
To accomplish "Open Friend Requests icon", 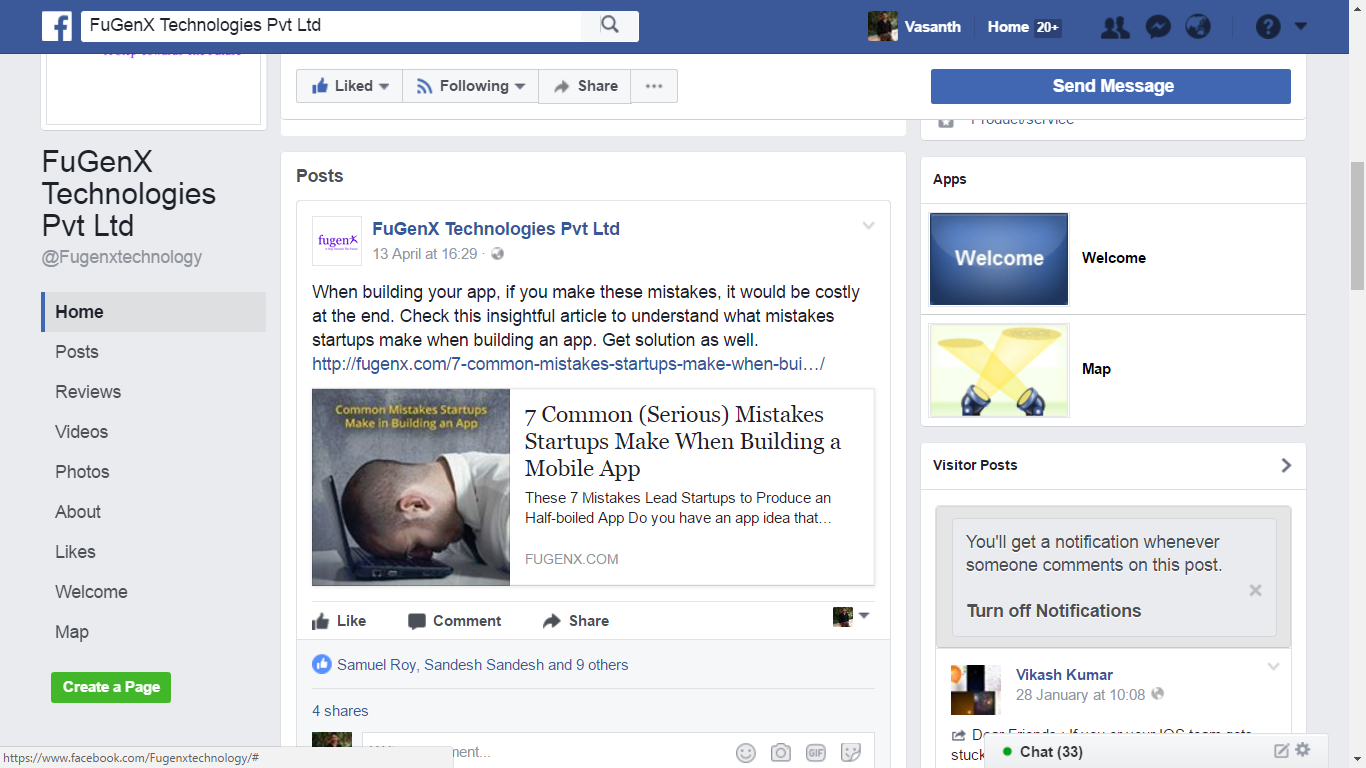I will [1115, 27].
